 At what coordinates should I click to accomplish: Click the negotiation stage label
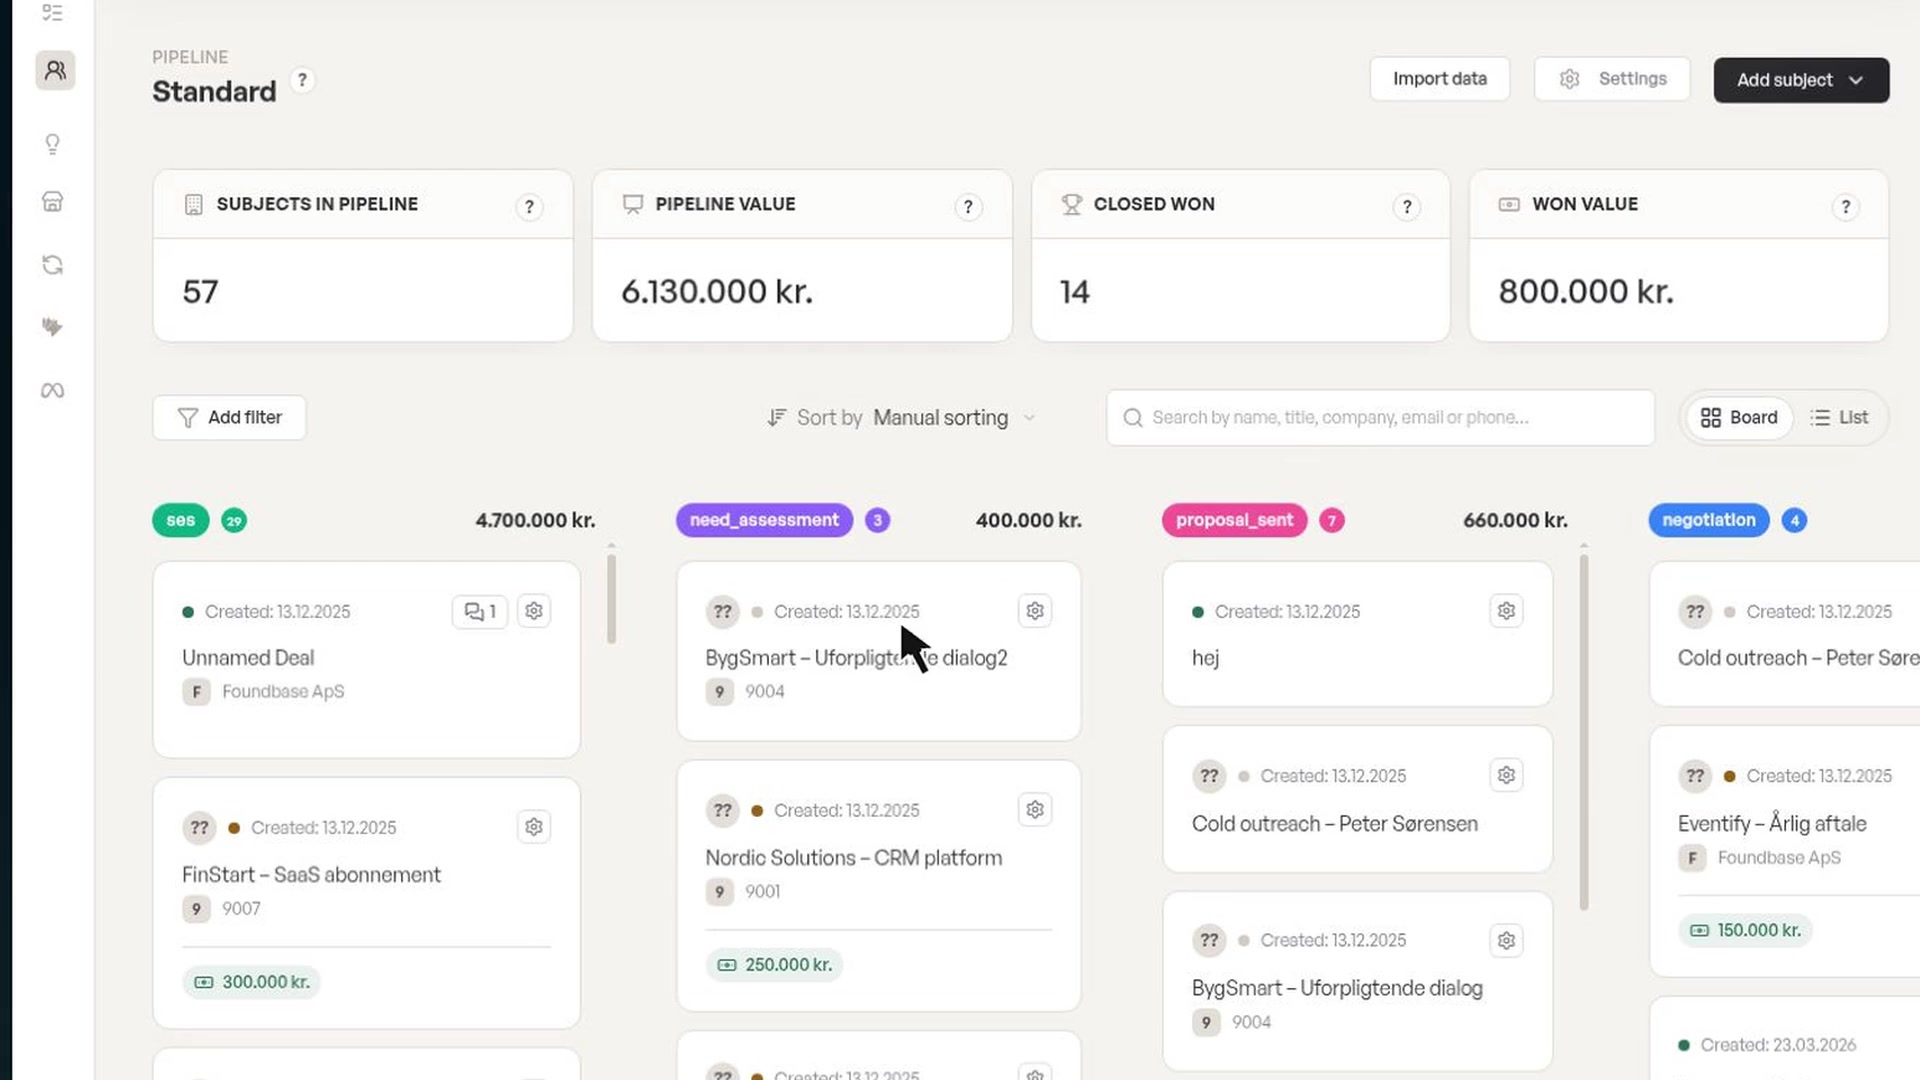pyautogui.click(x=1708, y=520)
